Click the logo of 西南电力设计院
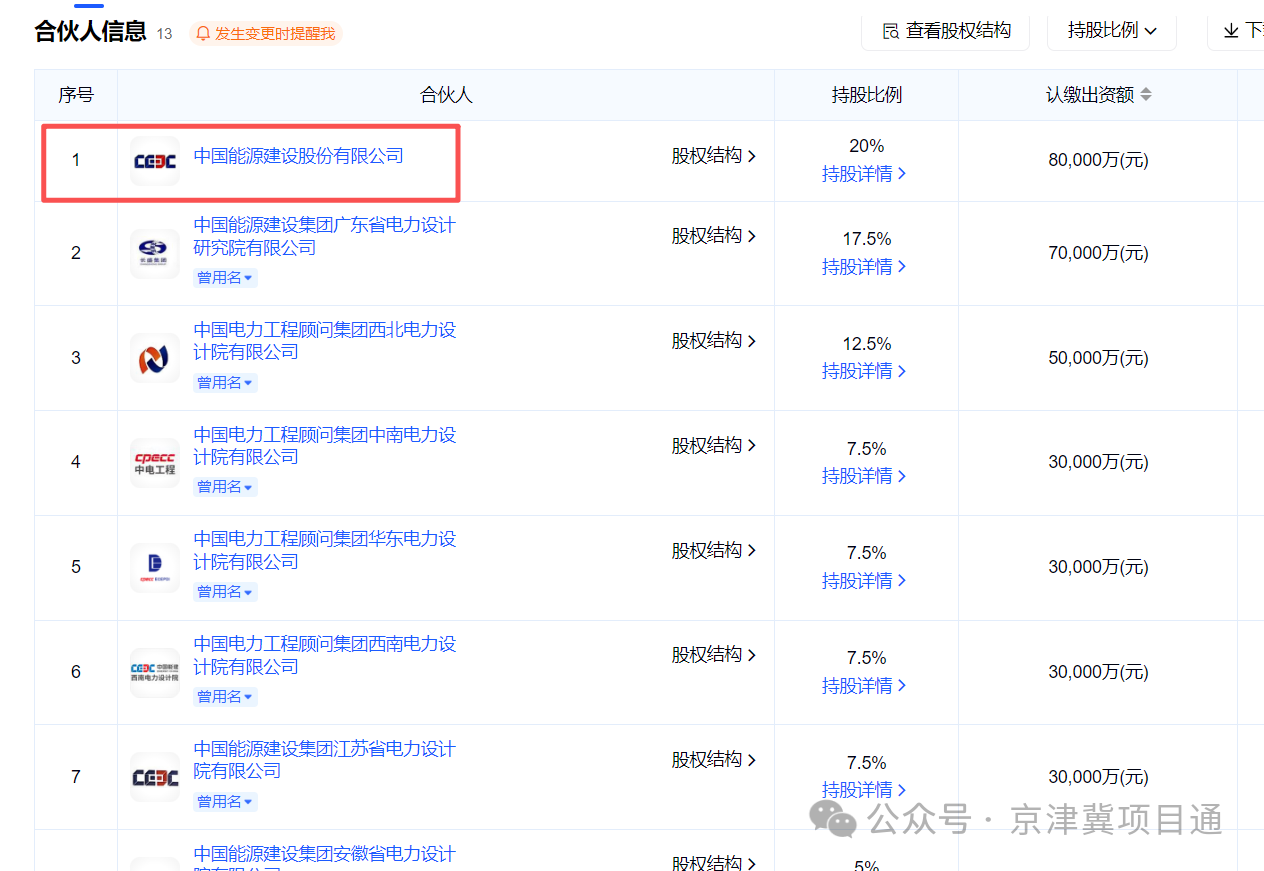Image resolution: width=1264 pixels, height=871 pixels. click(x=155, y=672)
